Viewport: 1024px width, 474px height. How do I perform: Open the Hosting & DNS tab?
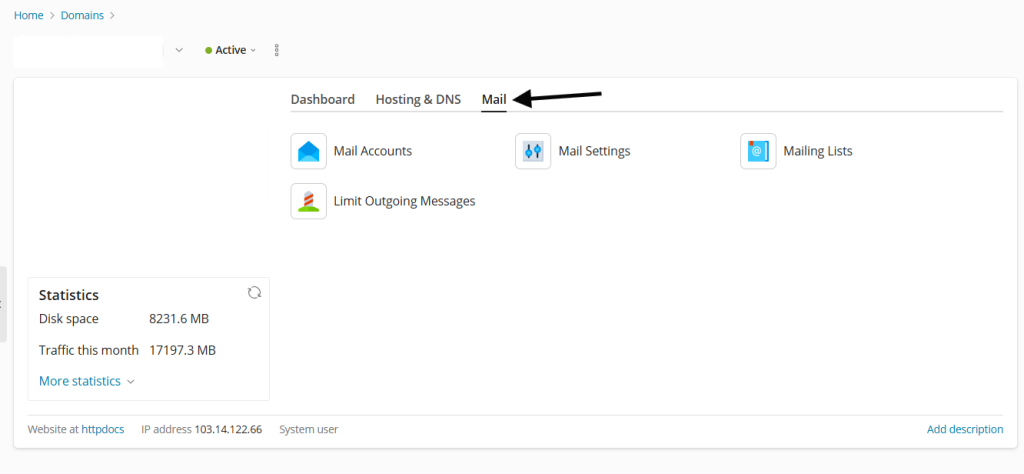tap(418, 99)
